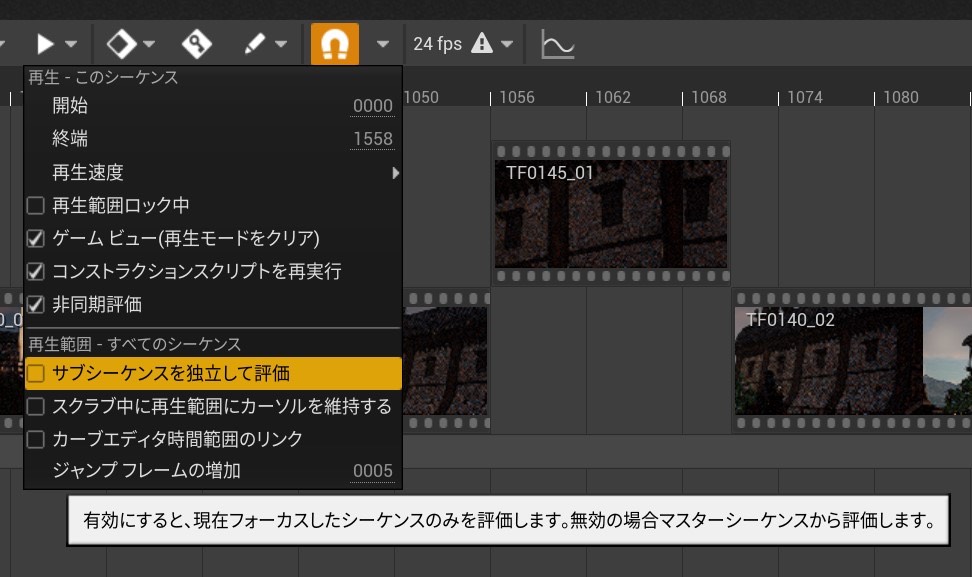Open the dropdown arrow next to the pencil icon

[281, 44]
